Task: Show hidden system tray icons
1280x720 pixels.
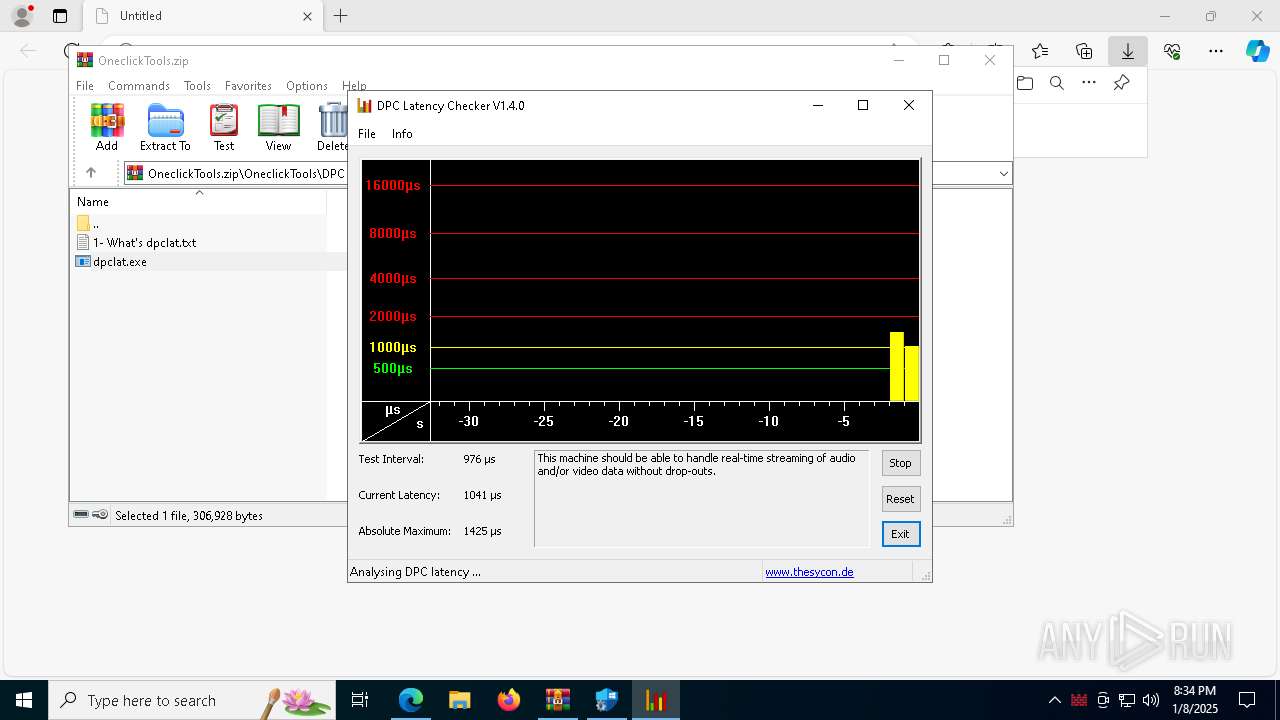Action: pyautogui.click(x=1055, y=700)
